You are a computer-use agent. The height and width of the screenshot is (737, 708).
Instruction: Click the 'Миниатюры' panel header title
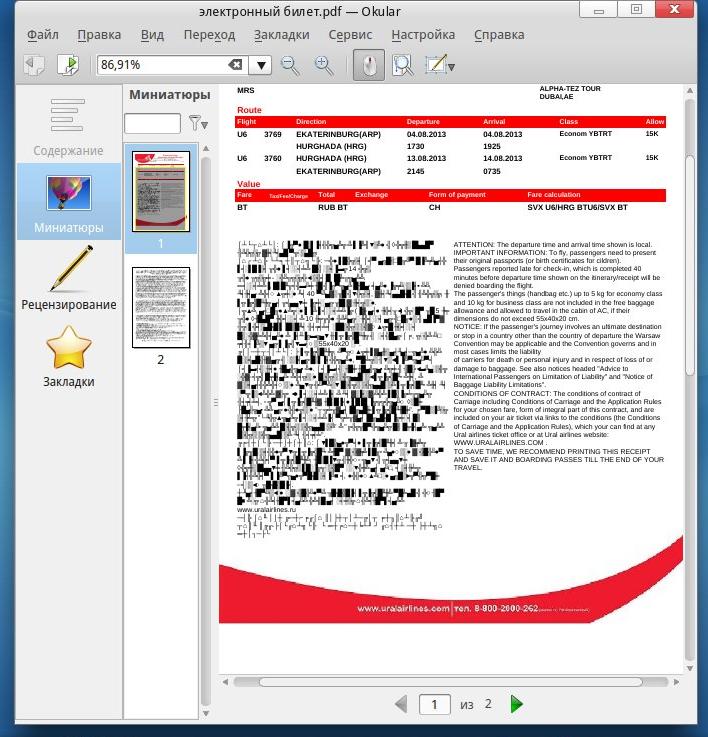point(170,94)
